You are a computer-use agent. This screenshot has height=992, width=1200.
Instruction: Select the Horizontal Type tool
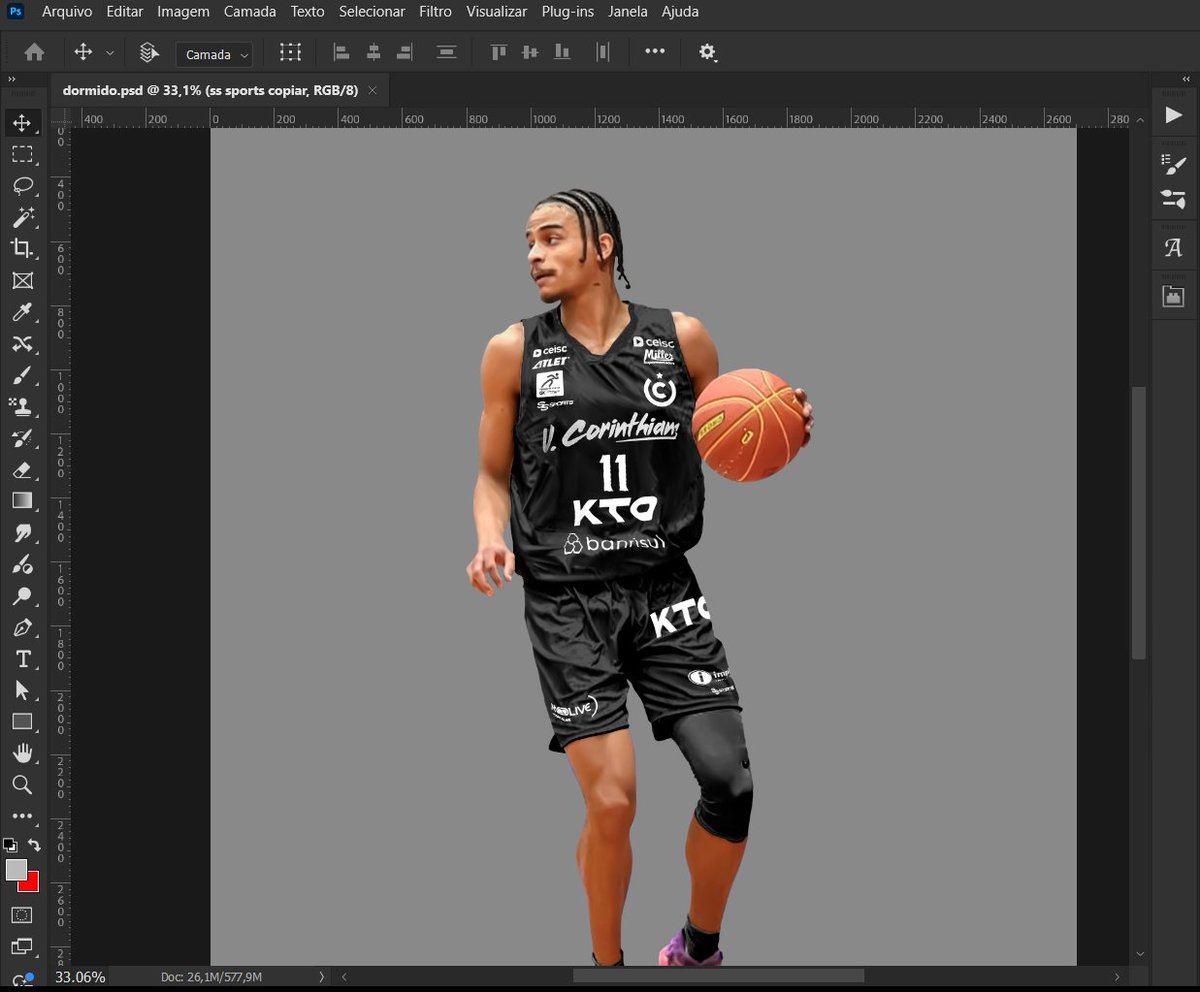pos(22,659)
